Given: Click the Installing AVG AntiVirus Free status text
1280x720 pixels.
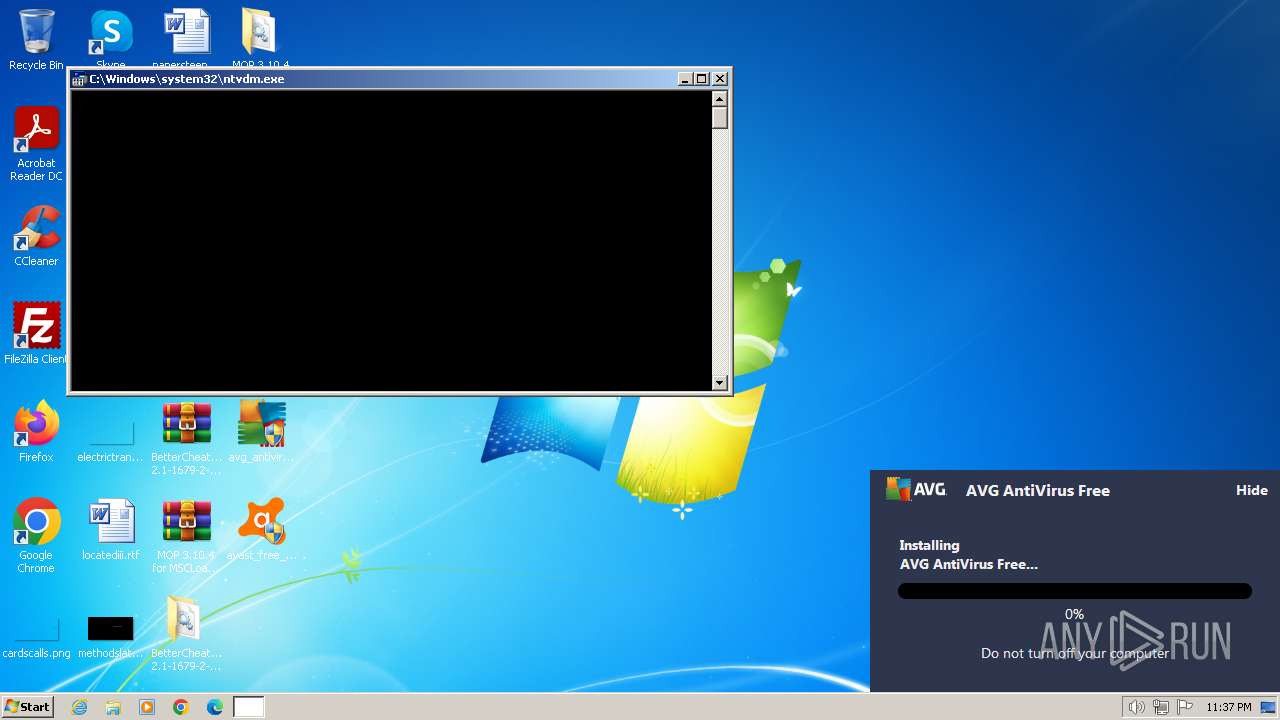Looking at the screenshot, I should [x=968, y=555].
